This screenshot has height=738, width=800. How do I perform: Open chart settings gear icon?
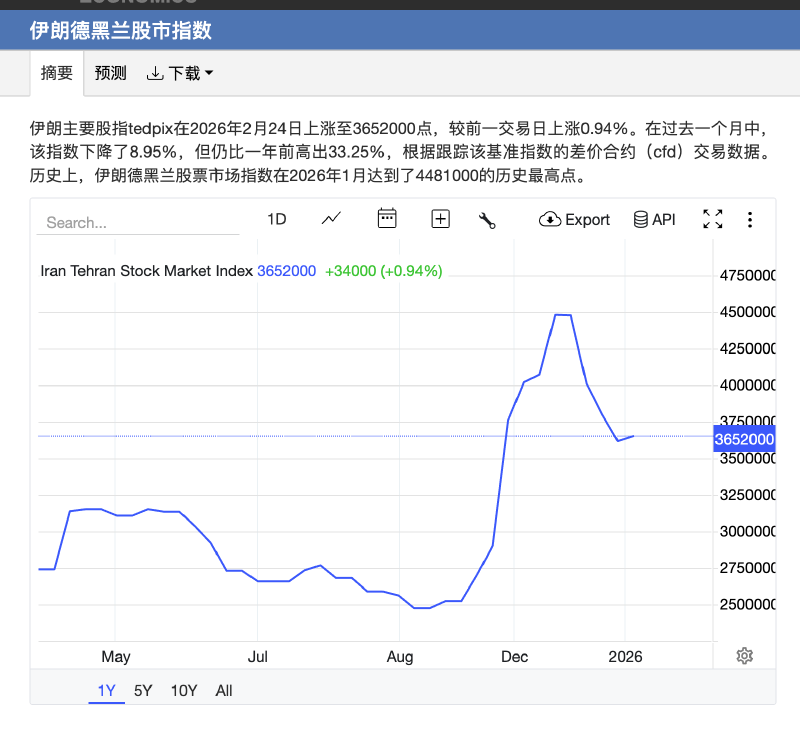tap(744, 656)
